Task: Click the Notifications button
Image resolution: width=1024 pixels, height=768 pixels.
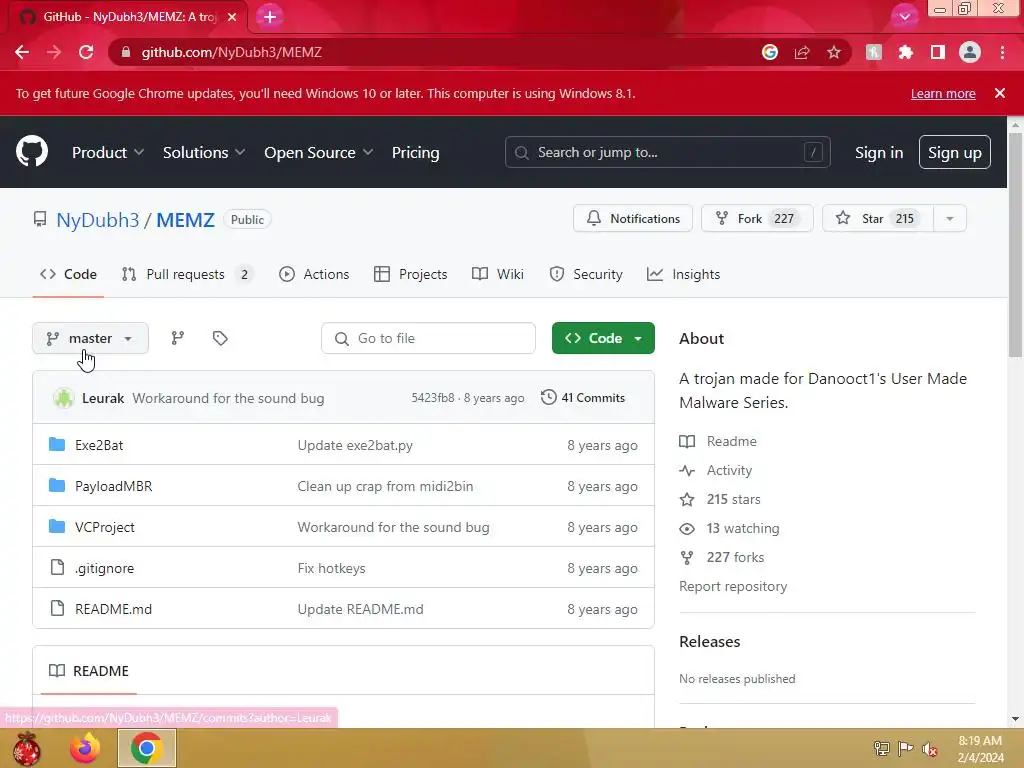Action: pyautogui.click(x=633, y=218)
